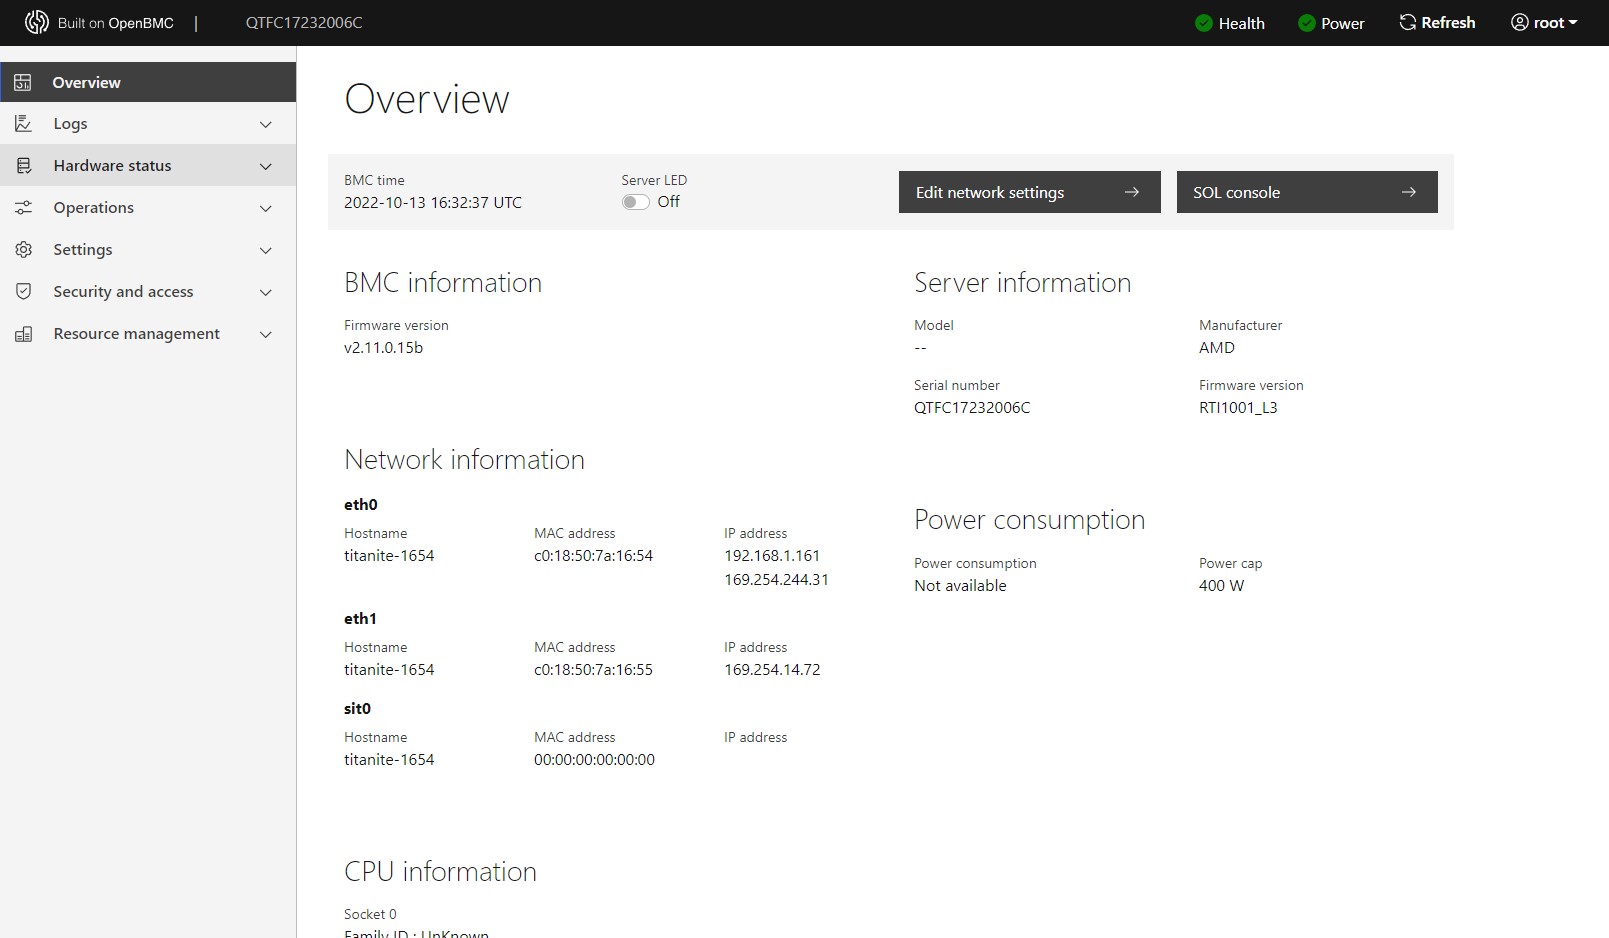Check the Health status indicator
The height and width of the screenshot is (938, 1609).
pos(1230,23)
